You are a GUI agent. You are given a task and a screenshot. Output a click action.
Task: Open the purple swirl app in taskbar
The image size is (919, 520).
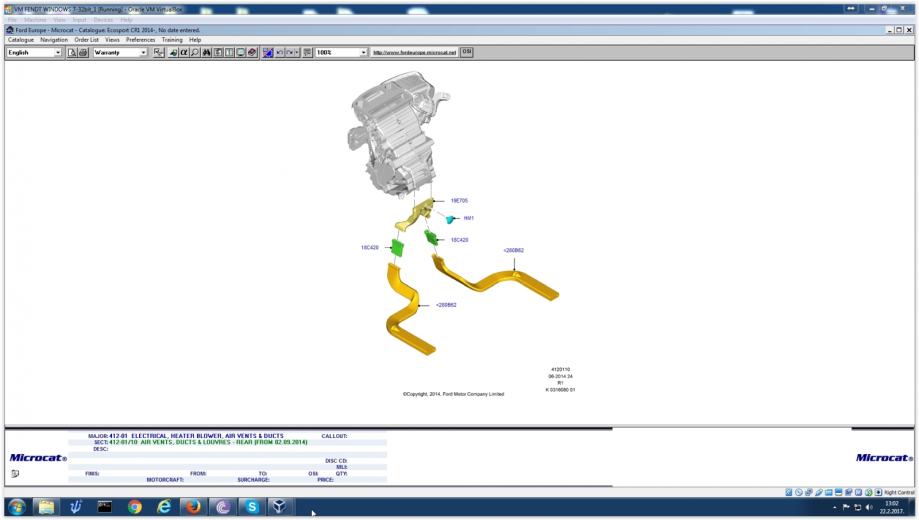tap(223, 507)
